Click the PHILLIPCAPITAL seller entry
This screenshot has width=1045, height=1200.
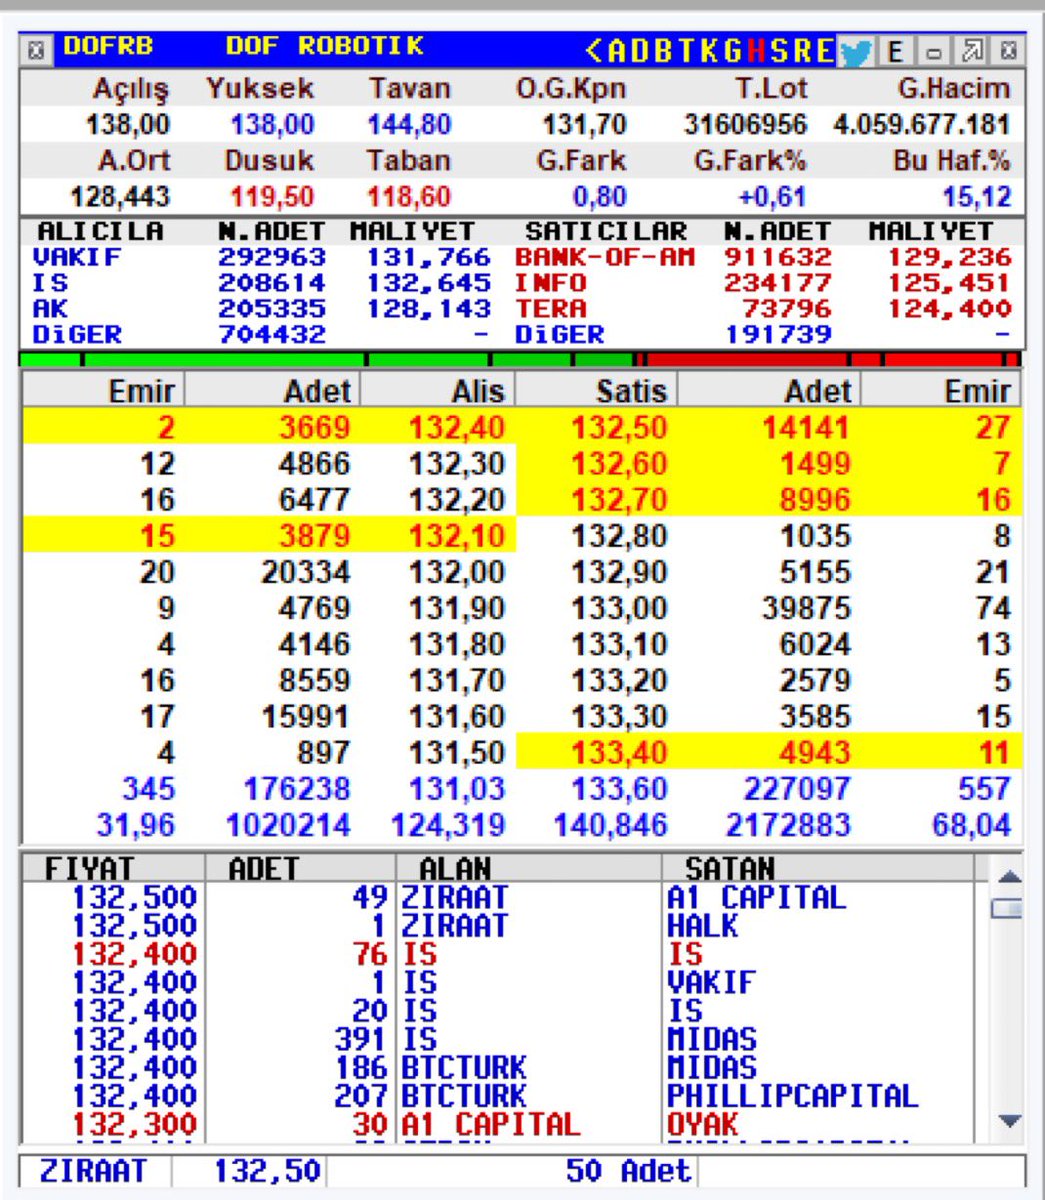[792, 1096]
